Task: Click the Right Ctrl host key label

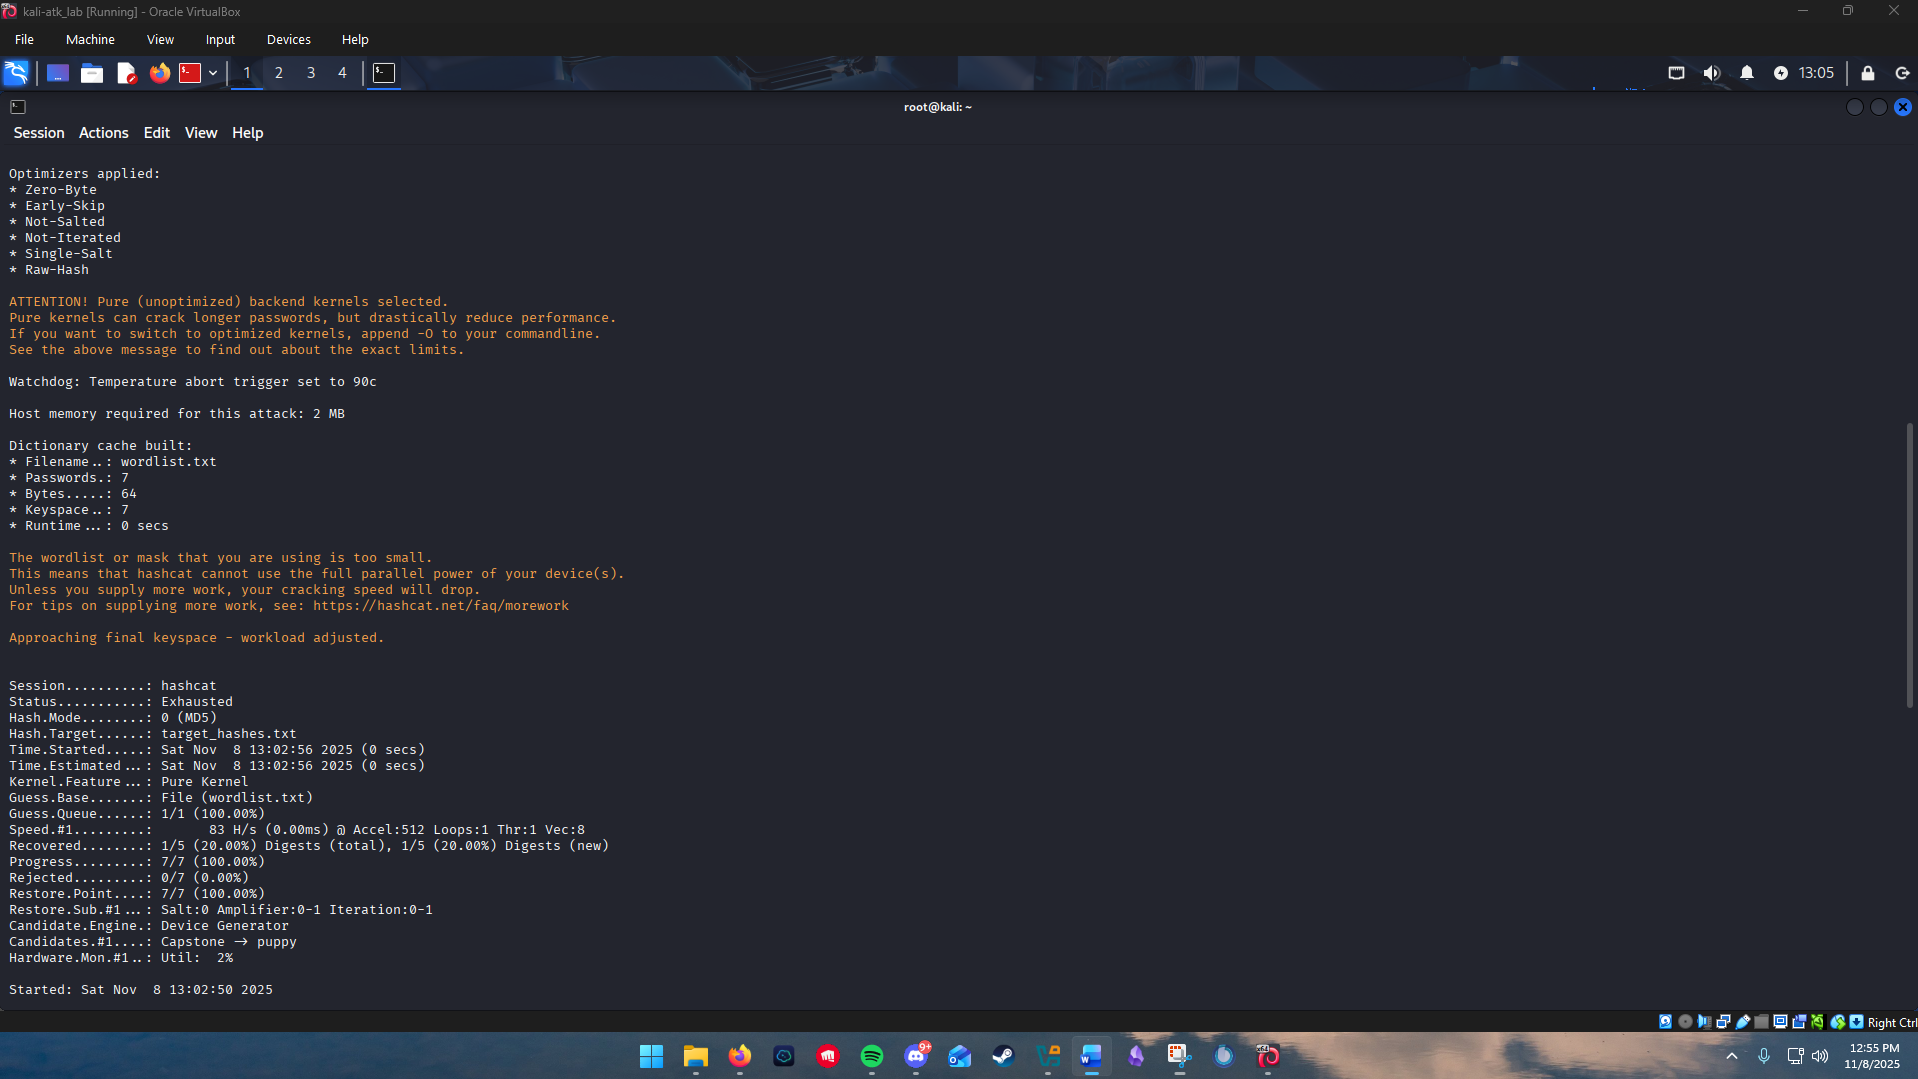Action: coord(1892,1022)
